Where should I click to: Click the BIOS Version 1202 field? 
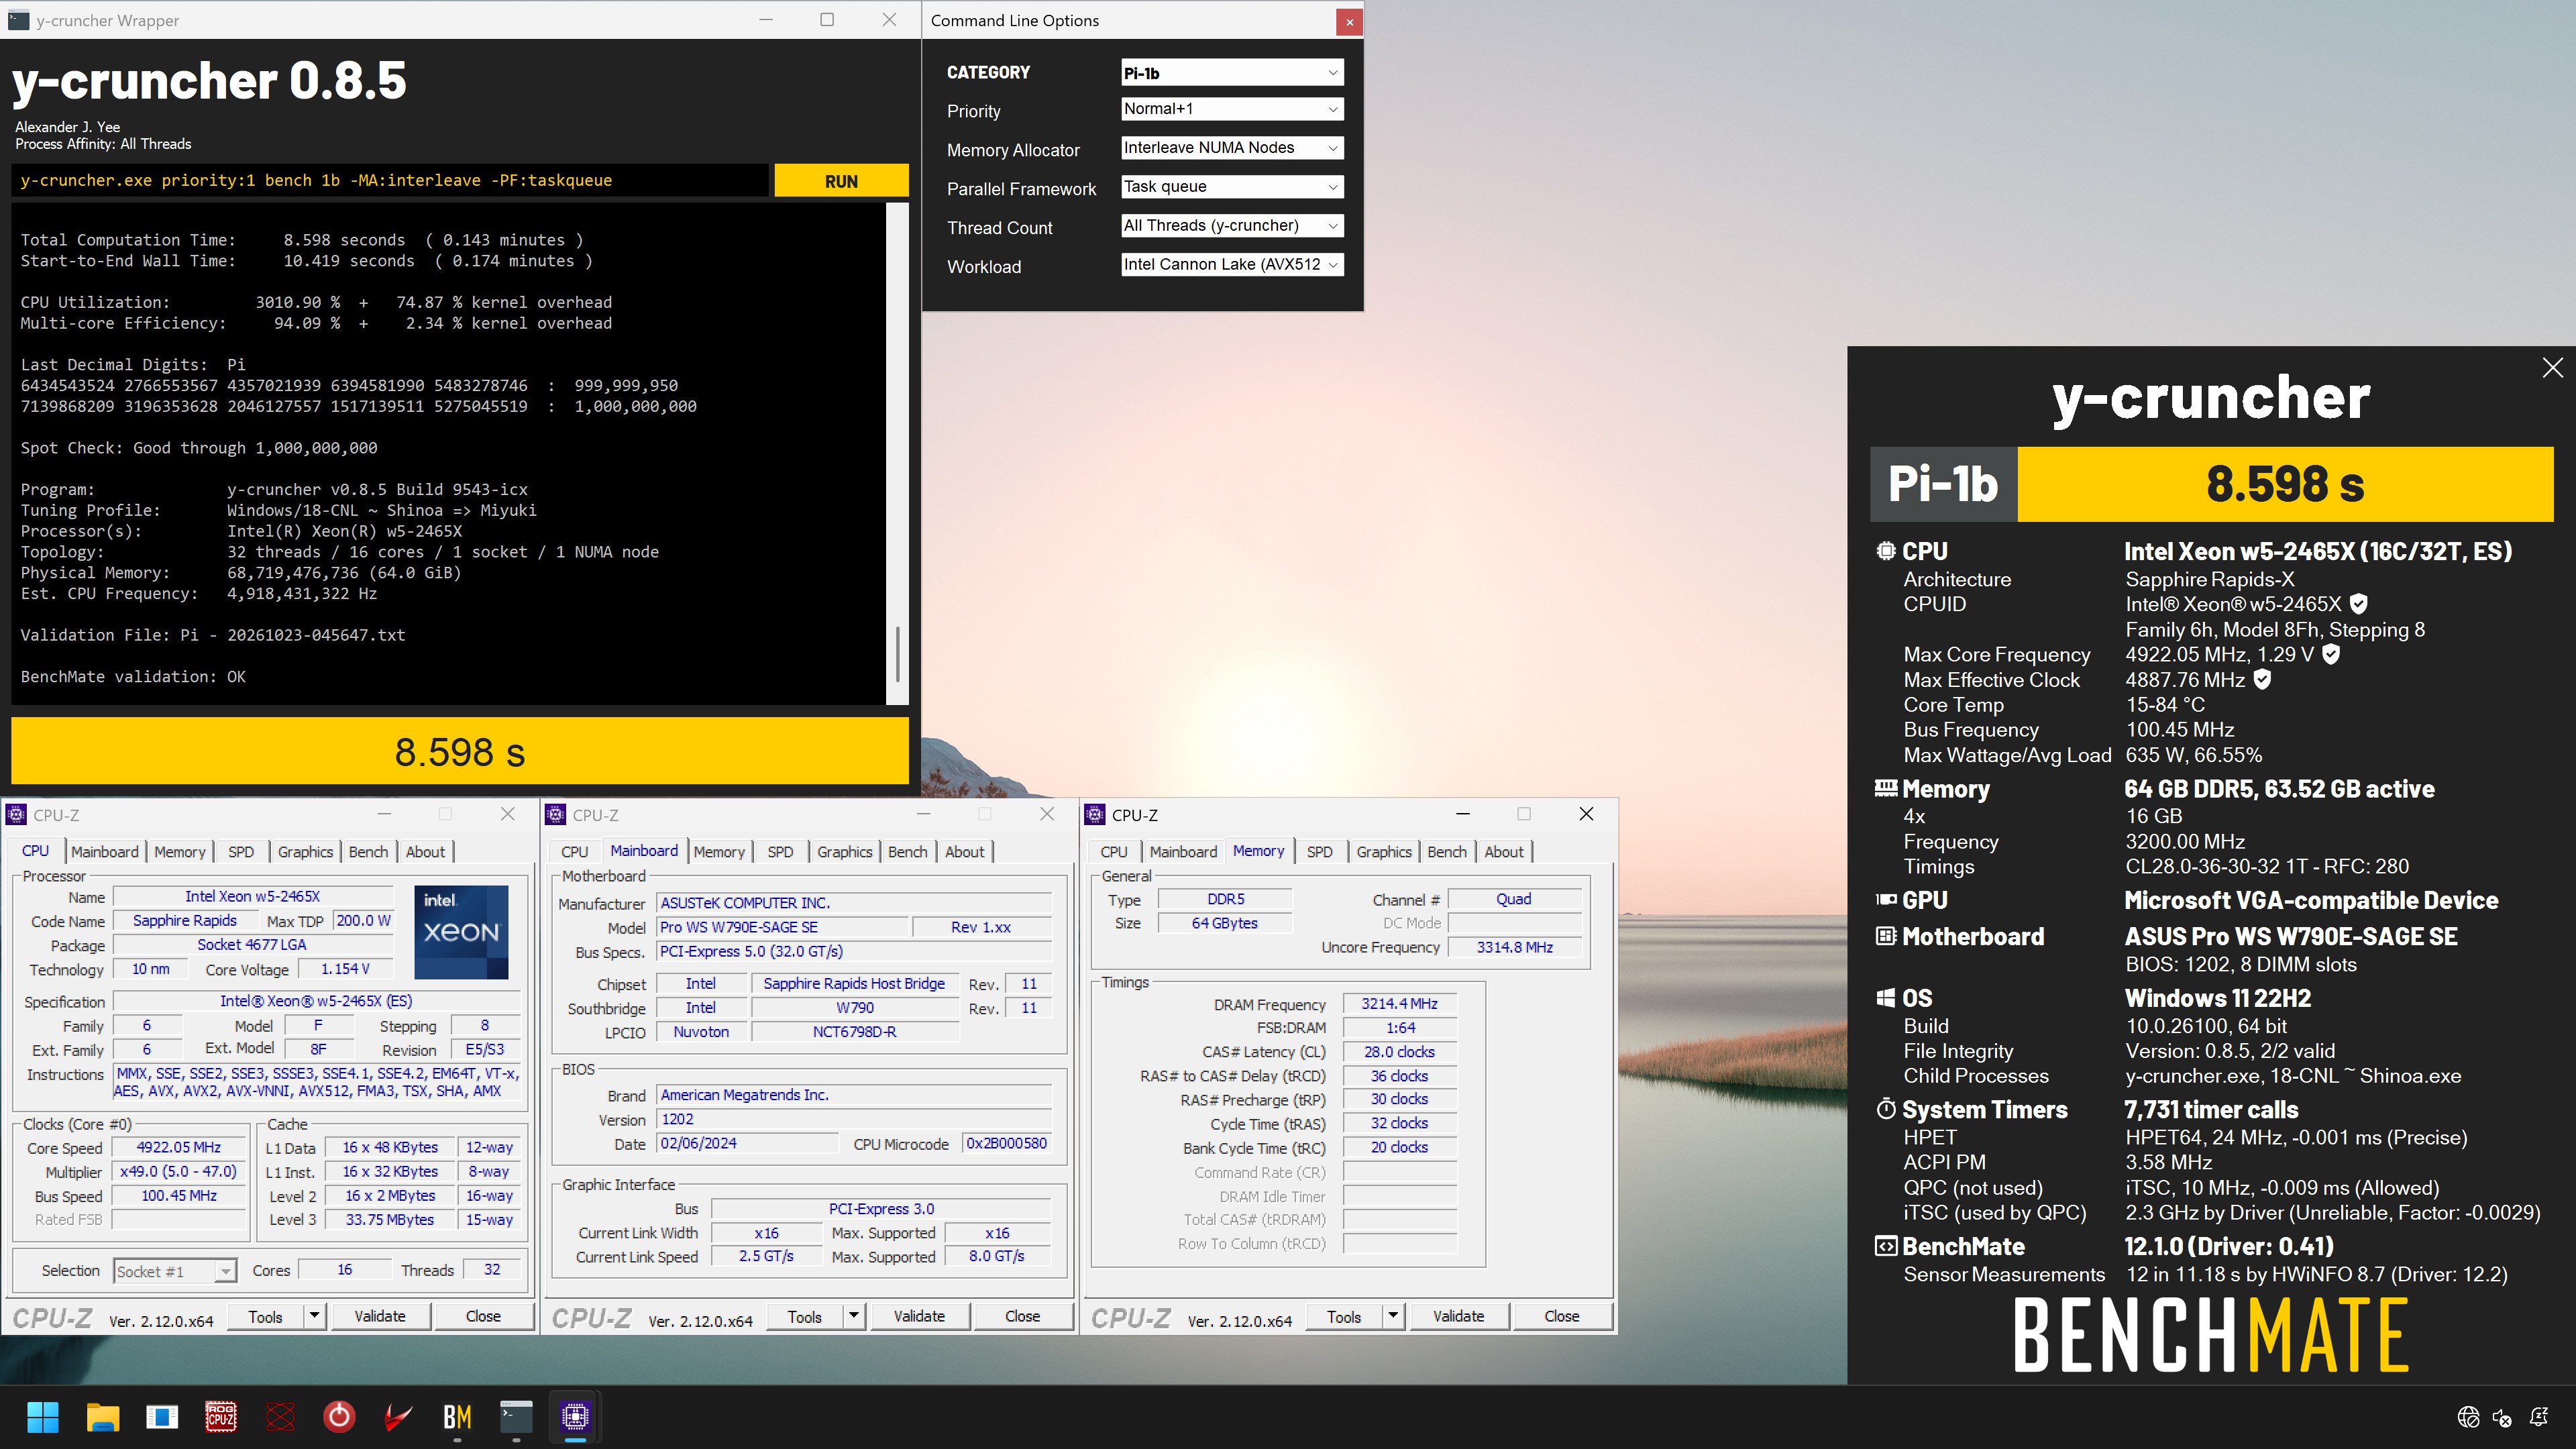coord(854,1119)
